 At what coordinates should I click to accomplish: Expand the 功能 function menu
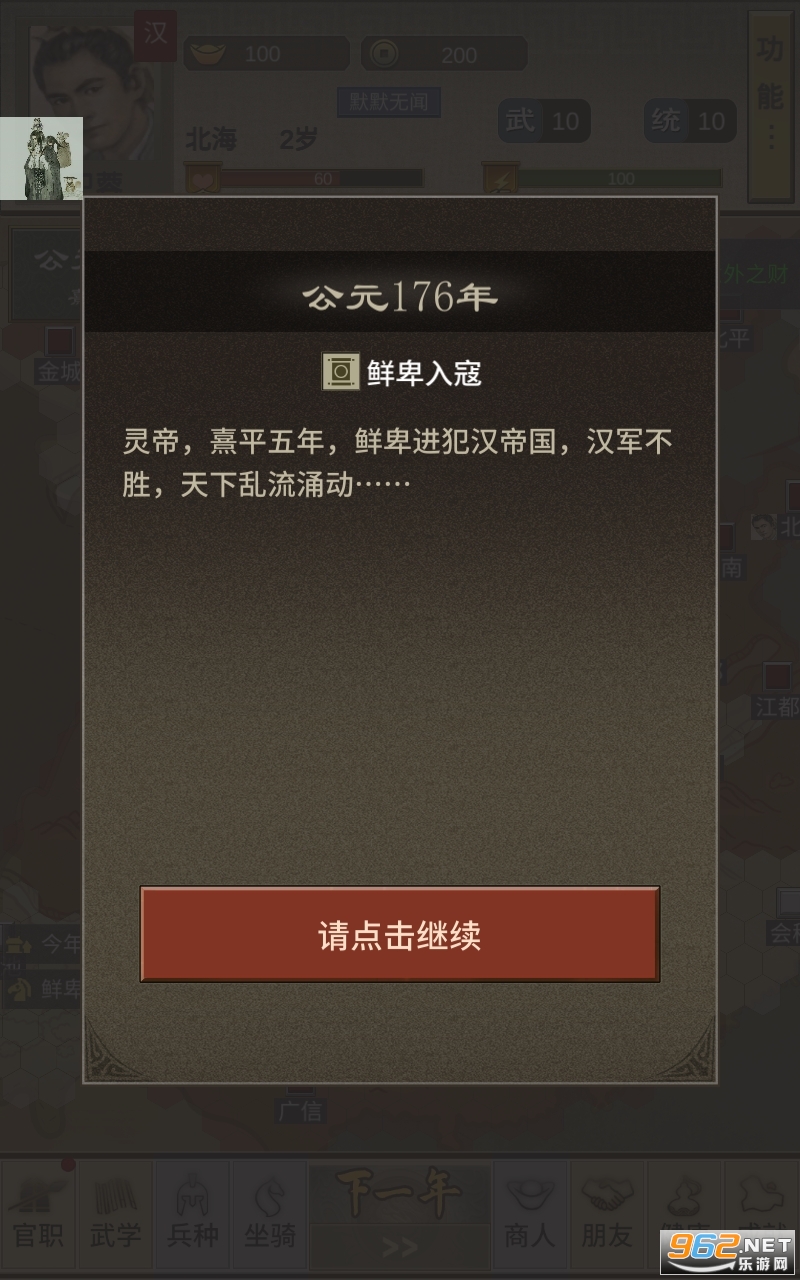pyautogui.click(x=769, y=104)
